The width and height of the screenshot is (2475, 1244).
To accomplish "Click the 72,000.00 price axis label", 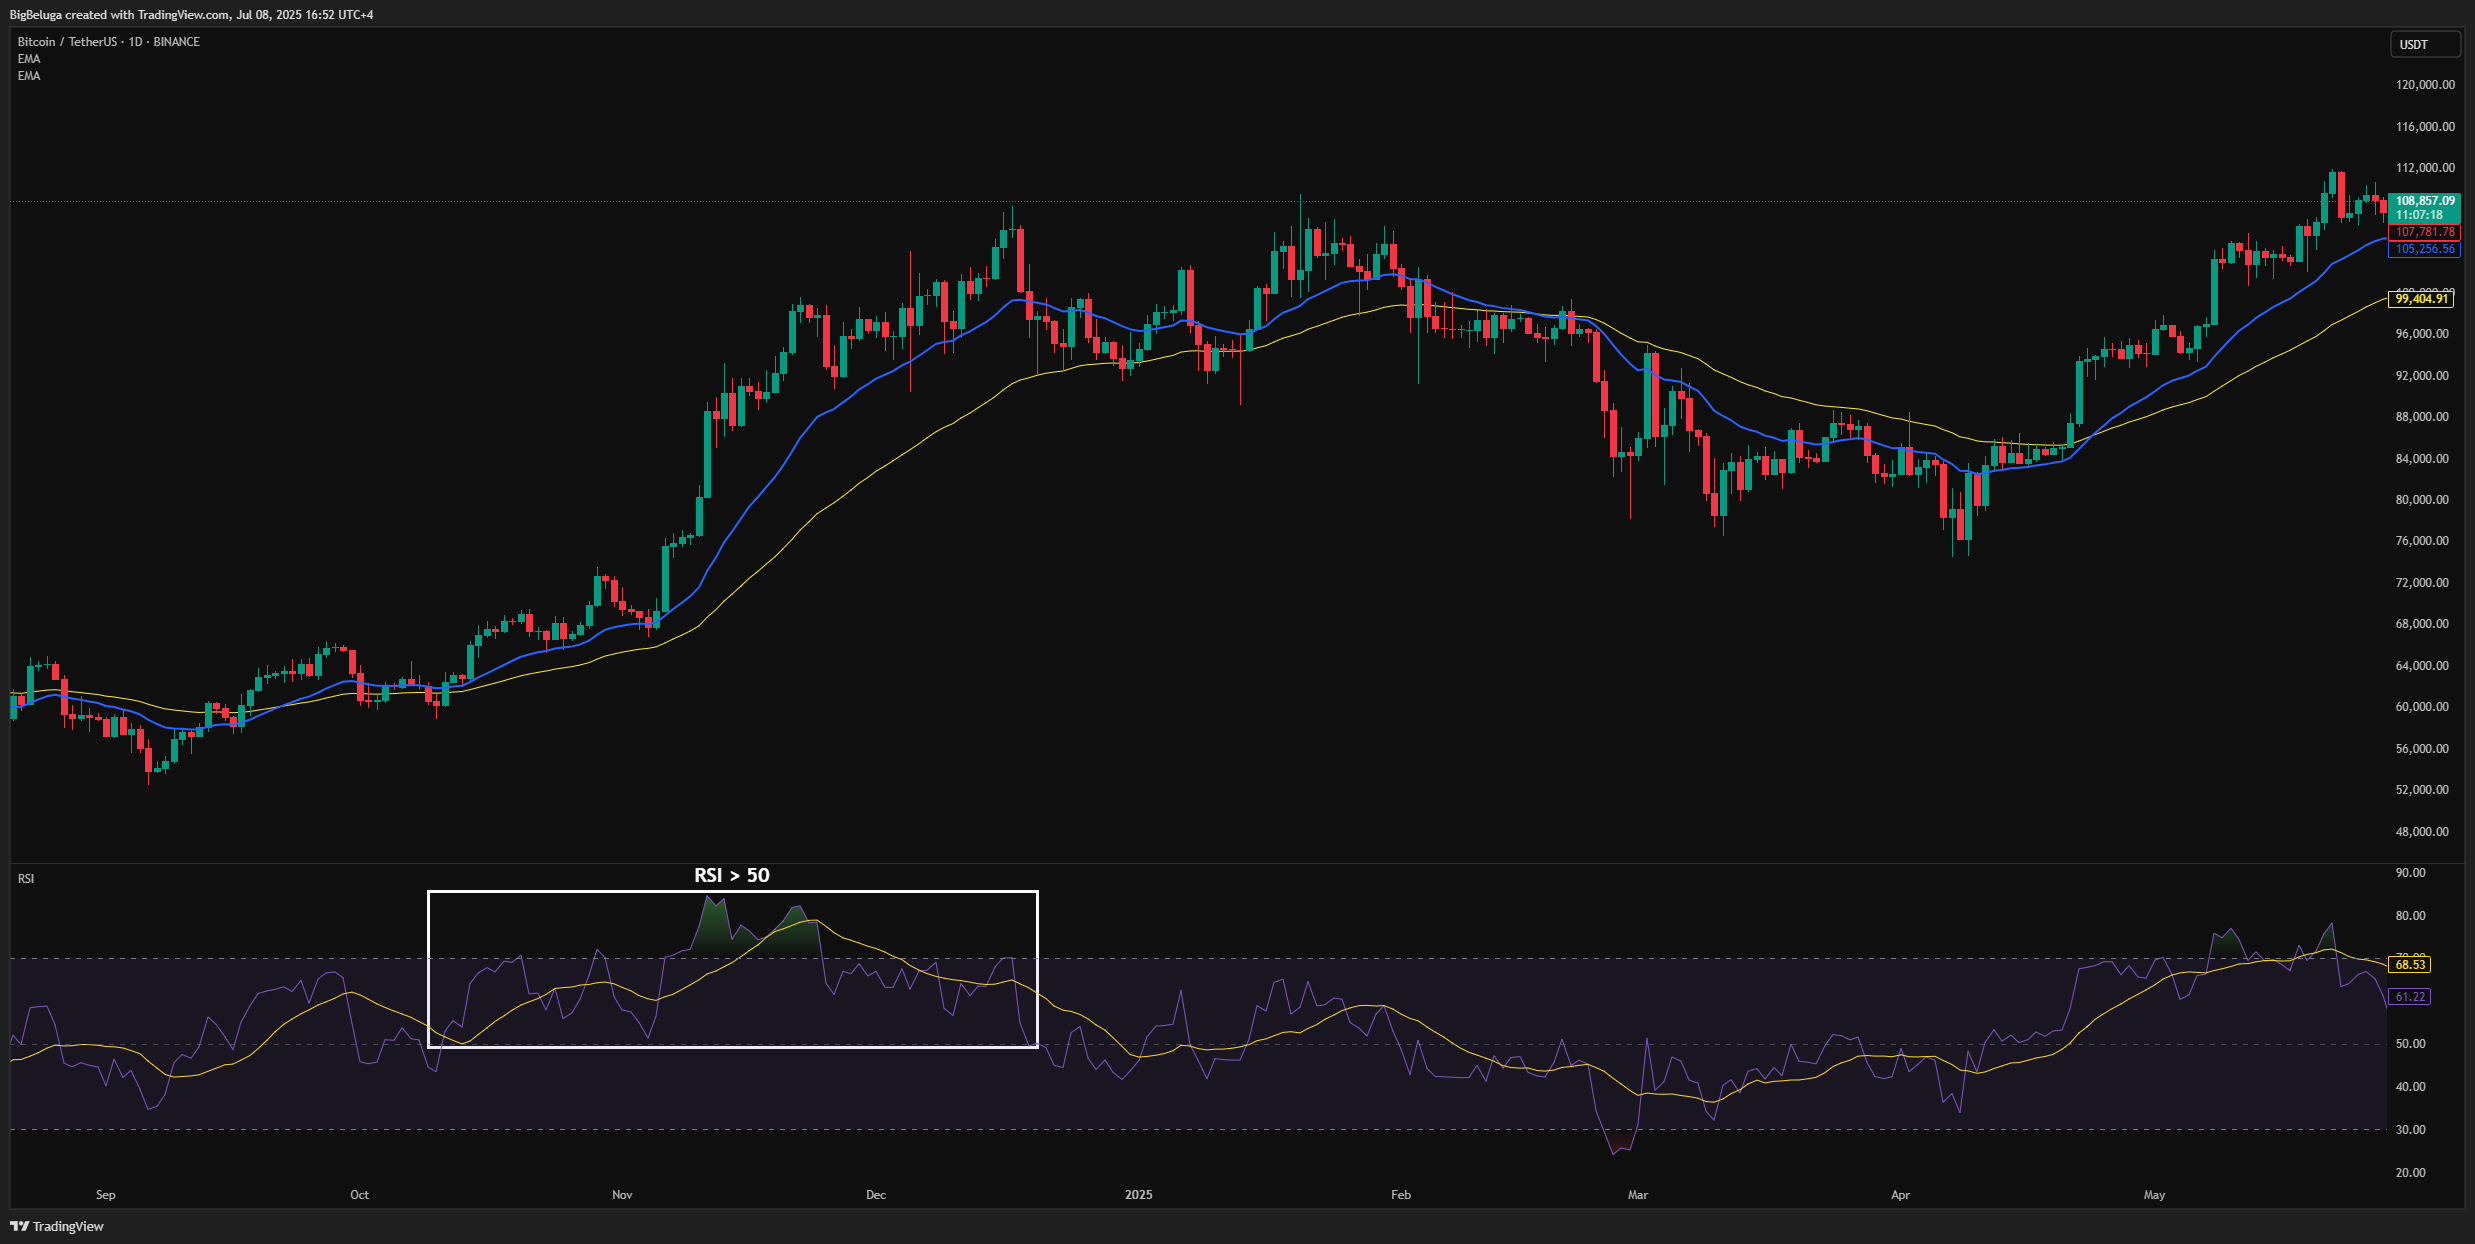I will tap(2422, 583).
